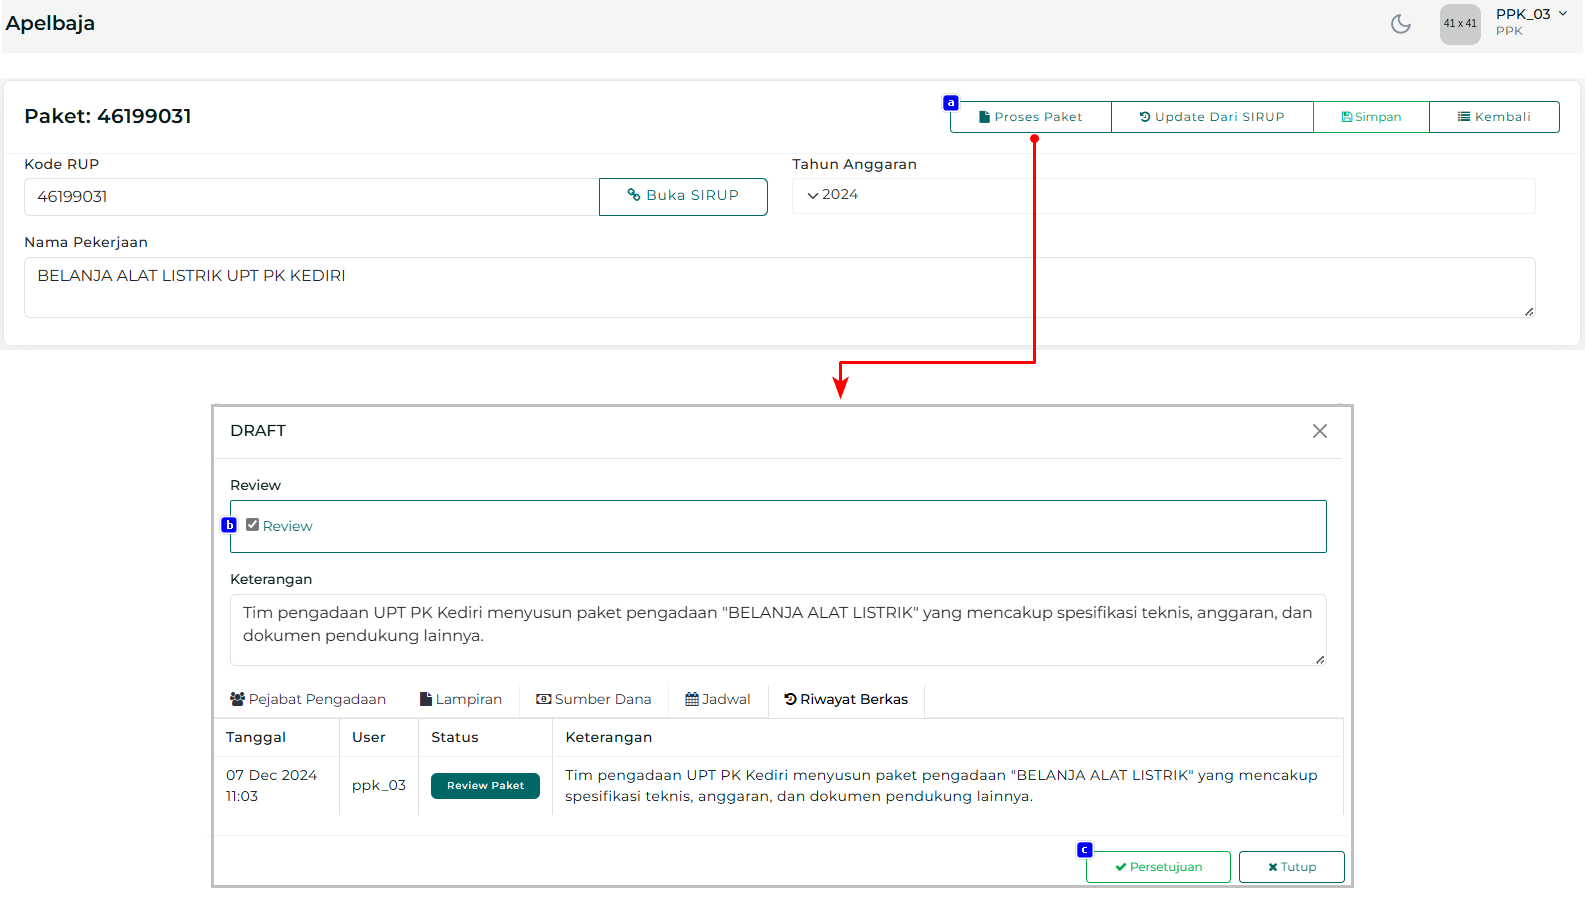Click the Persetujuan approval button

pos(1158,867)
